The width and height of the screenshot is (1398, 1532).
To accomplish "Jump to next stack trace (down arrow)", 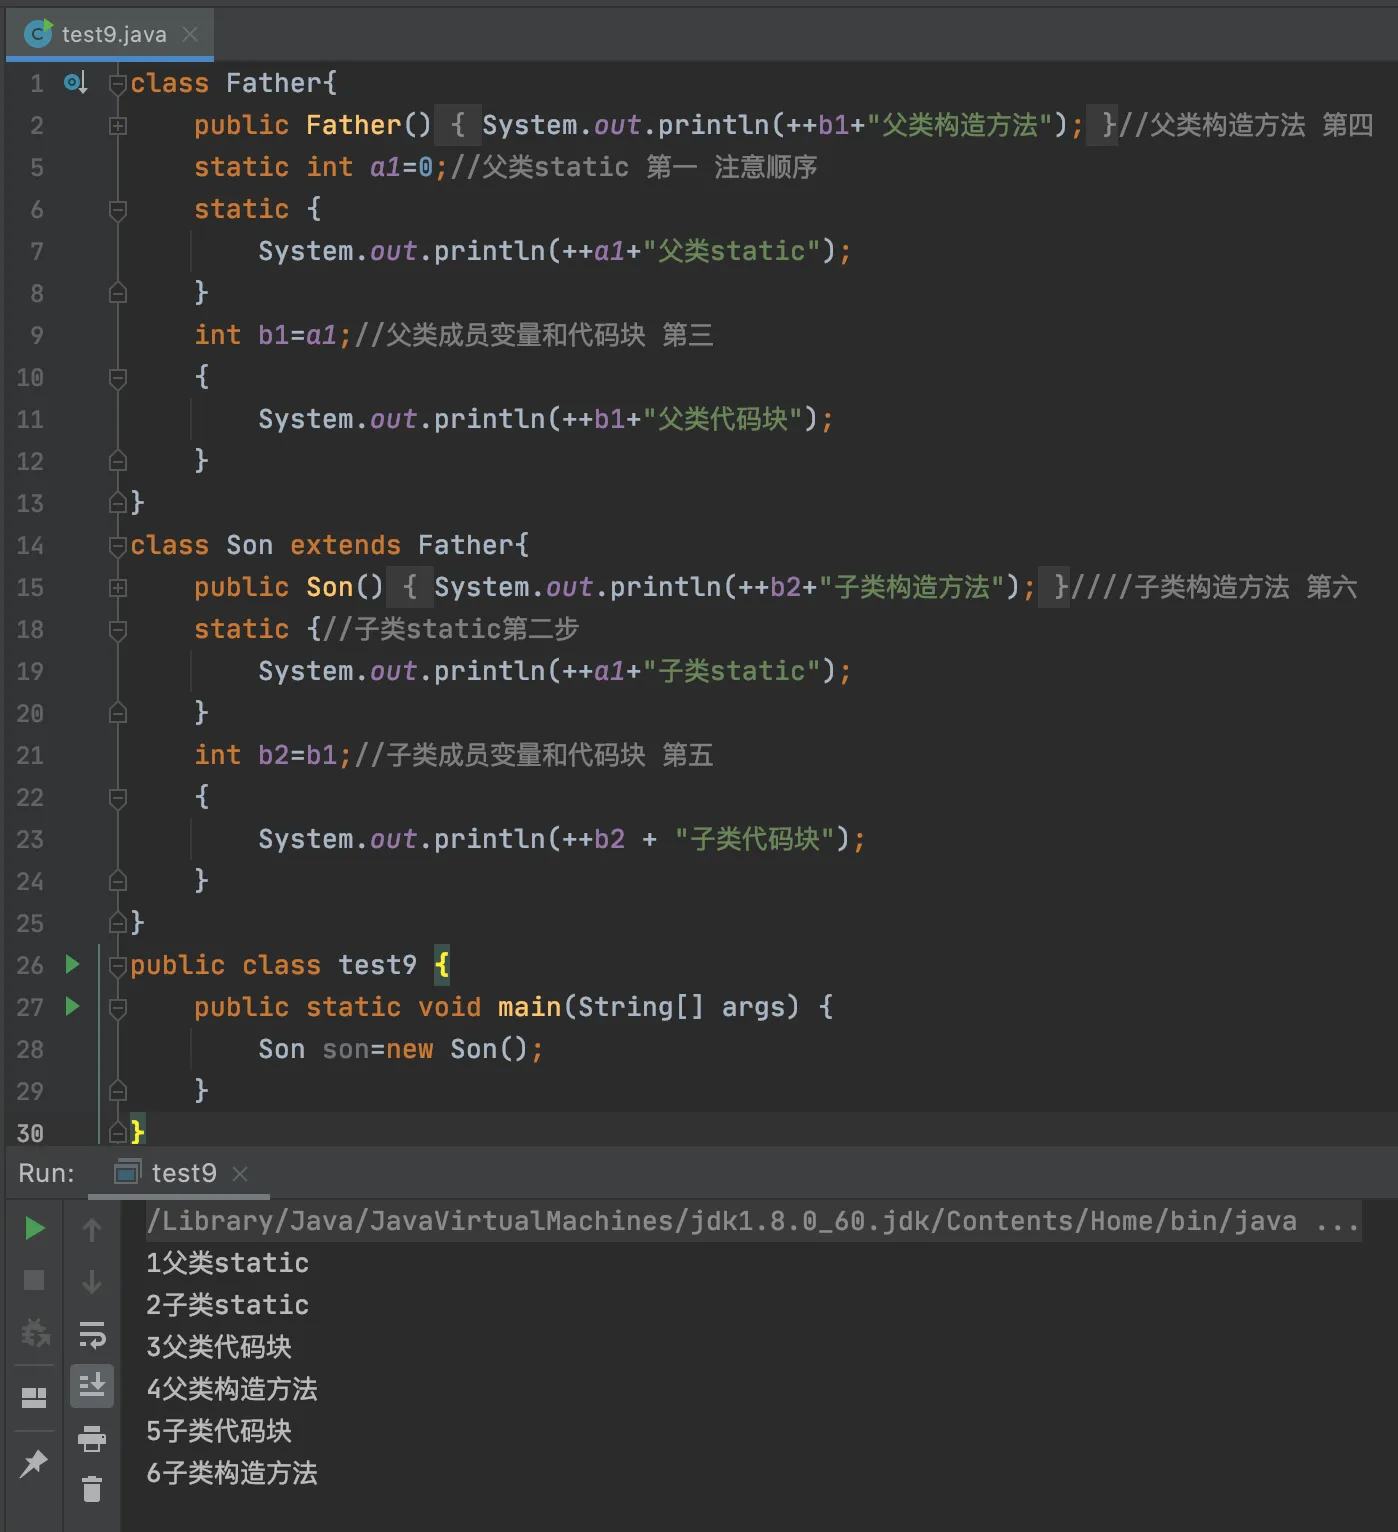I will point(92,1281).
